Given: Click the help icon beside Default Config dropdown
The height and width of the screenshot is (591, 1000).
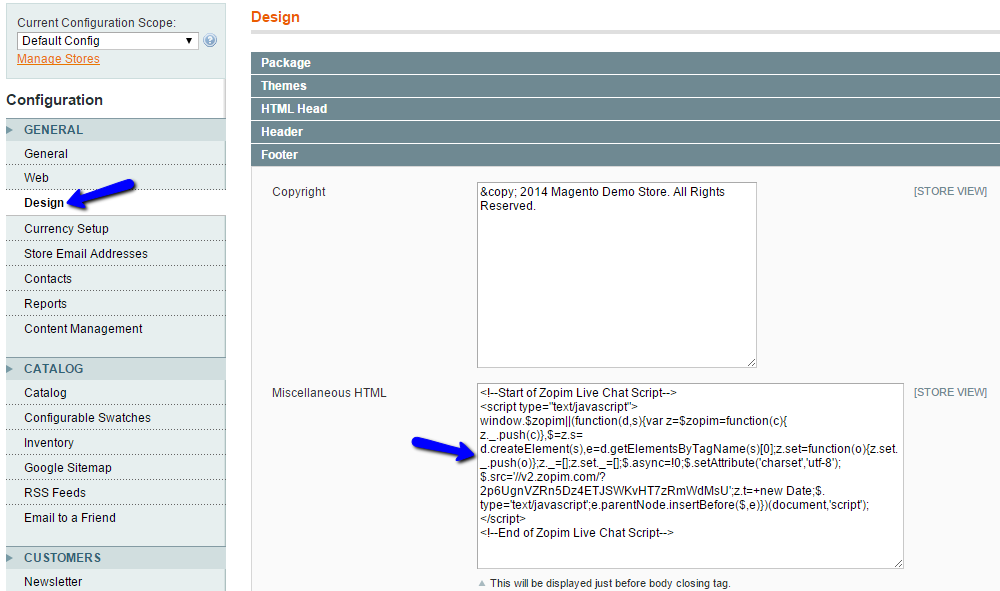Looking at the screenshot, I should pos(209,40).
